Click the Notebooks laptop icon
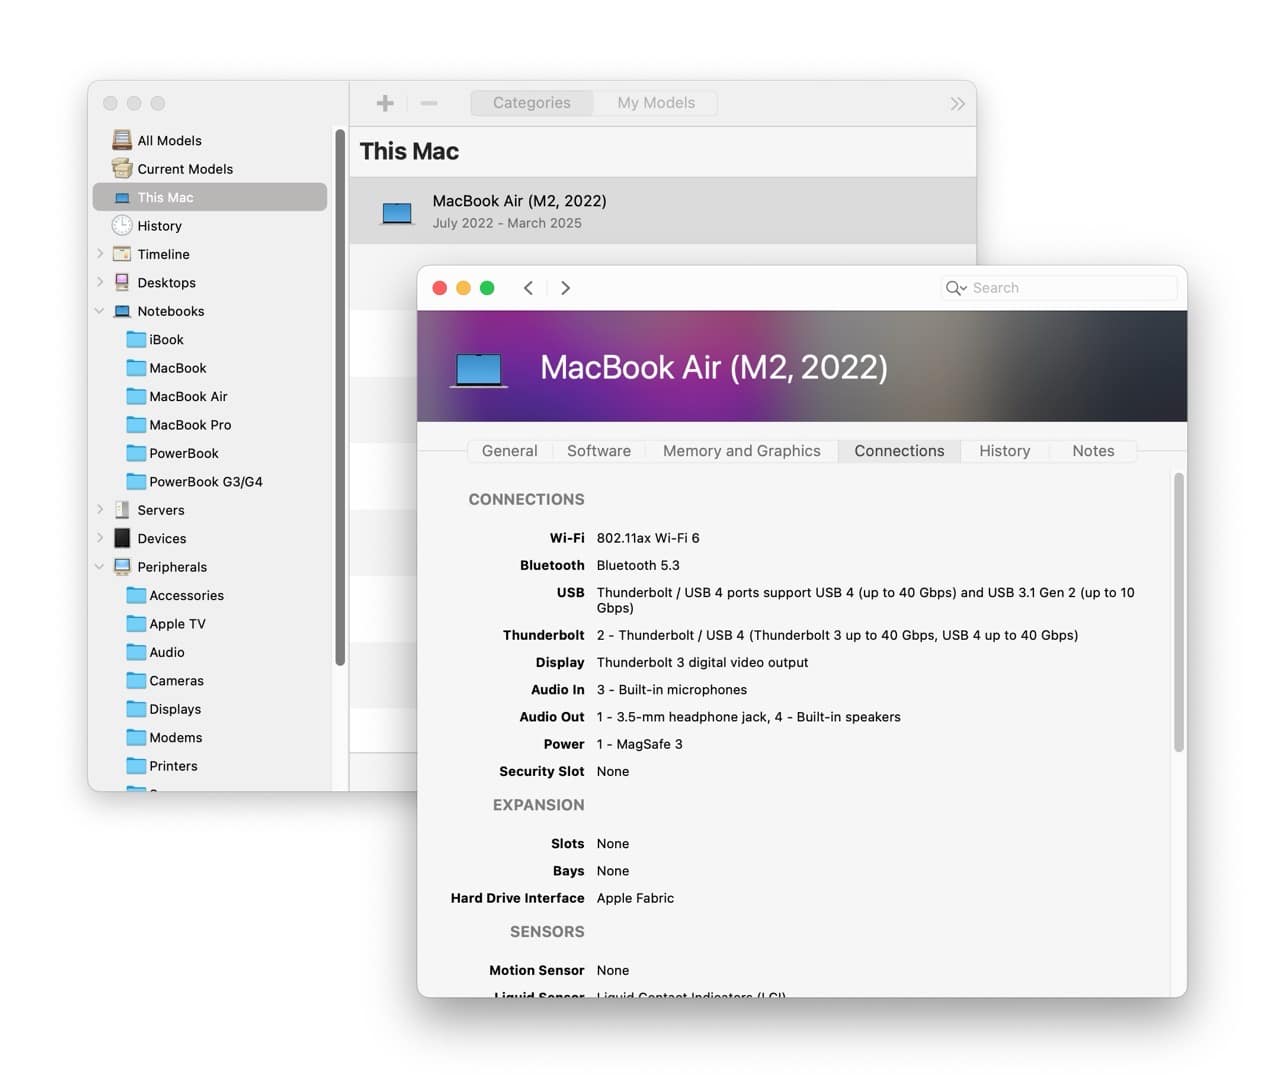The height and width of the screenshot is (1090, 1280). tap(122, 311)
